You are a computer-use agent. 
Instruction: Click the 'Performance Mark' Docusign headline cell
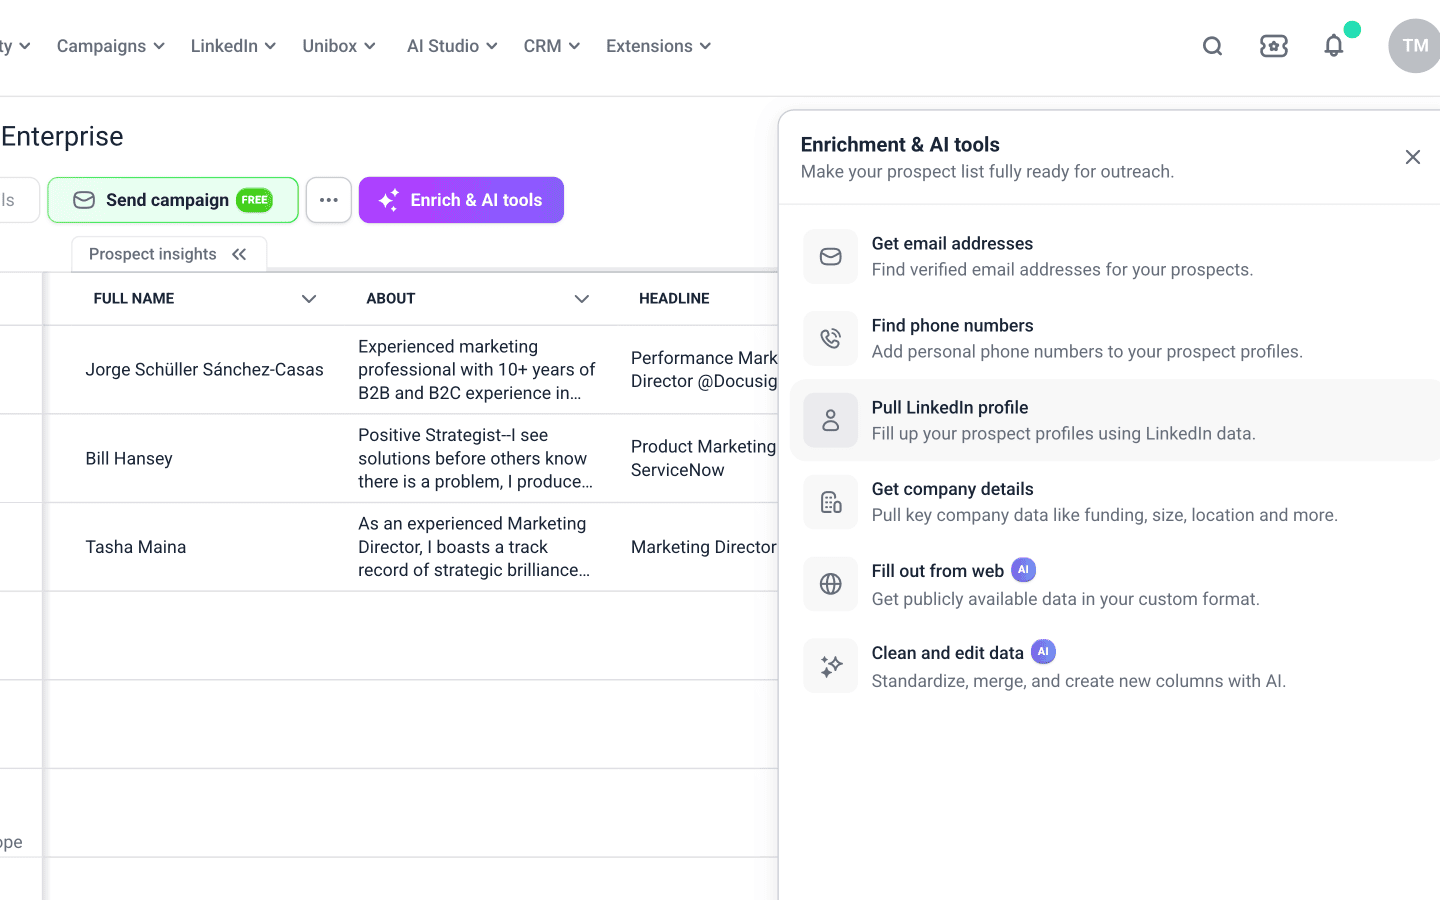704,370
